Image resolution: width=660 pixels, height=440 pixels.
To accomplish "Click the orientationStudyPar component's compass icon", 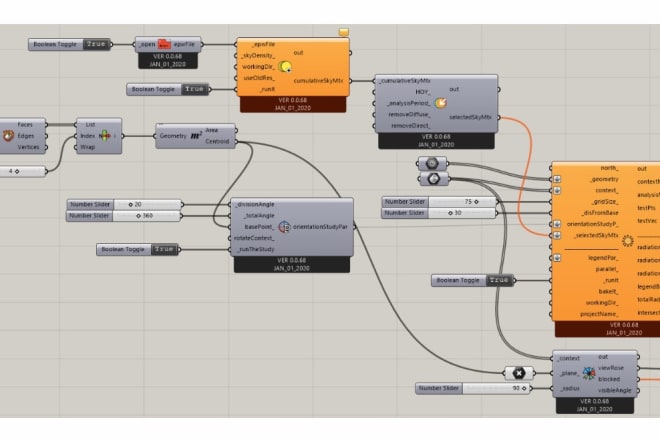I will click(x=285, y=227).
